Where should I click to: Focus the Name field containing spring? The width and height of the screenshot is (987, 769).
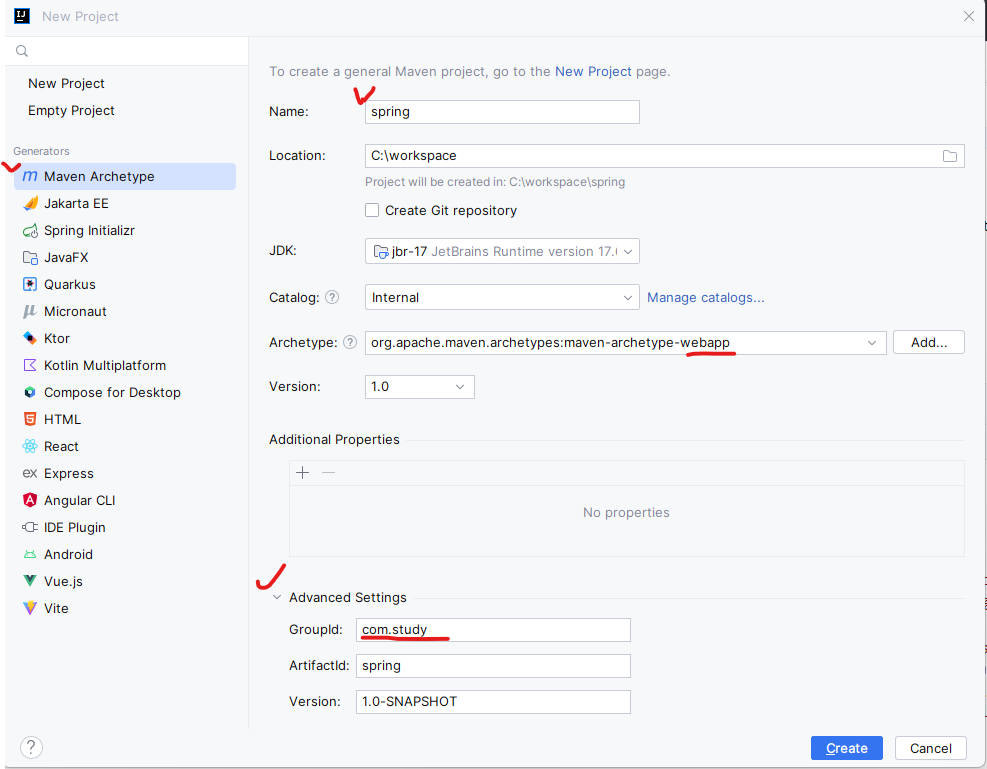(502, 112)
